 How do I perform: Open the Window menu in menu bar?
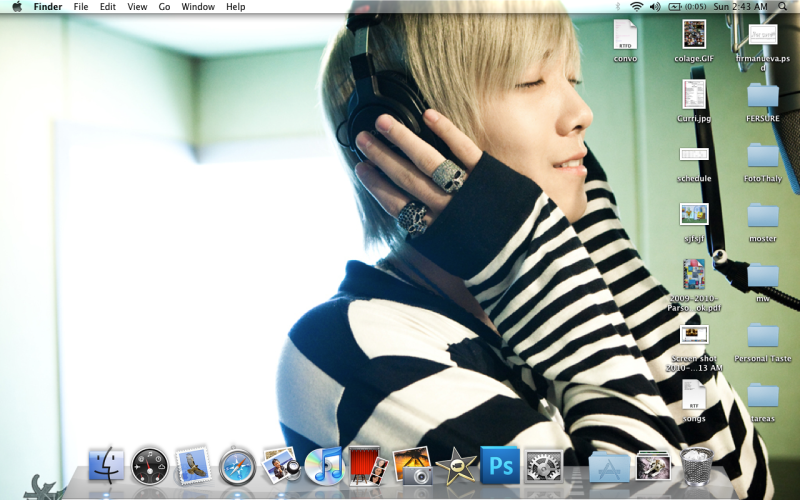click(198, 7)
